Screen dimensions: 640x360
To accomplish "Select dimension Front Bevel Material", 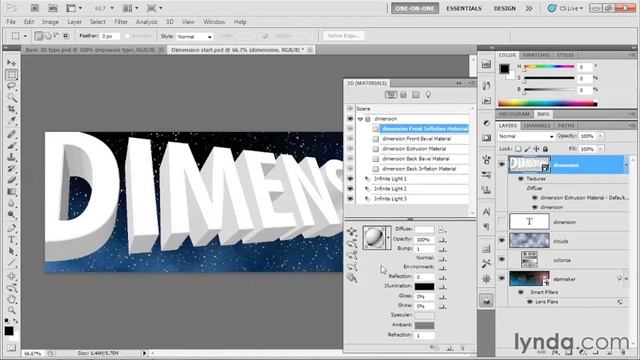I will (416, 139).
